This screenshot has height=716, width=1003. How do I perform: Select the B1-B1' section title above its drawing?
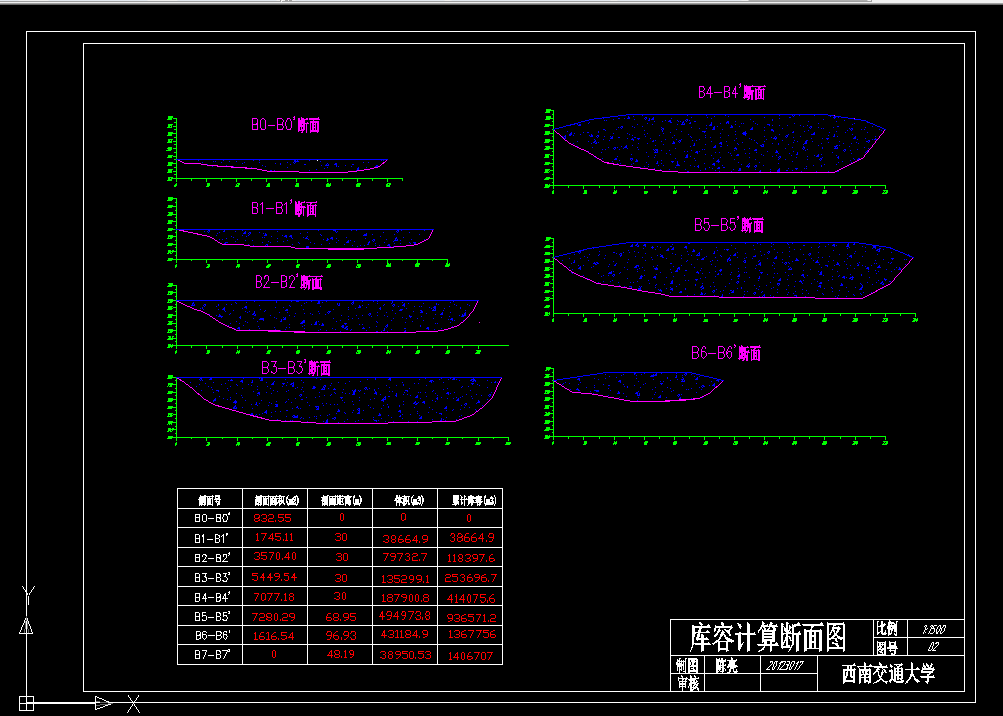284,209
